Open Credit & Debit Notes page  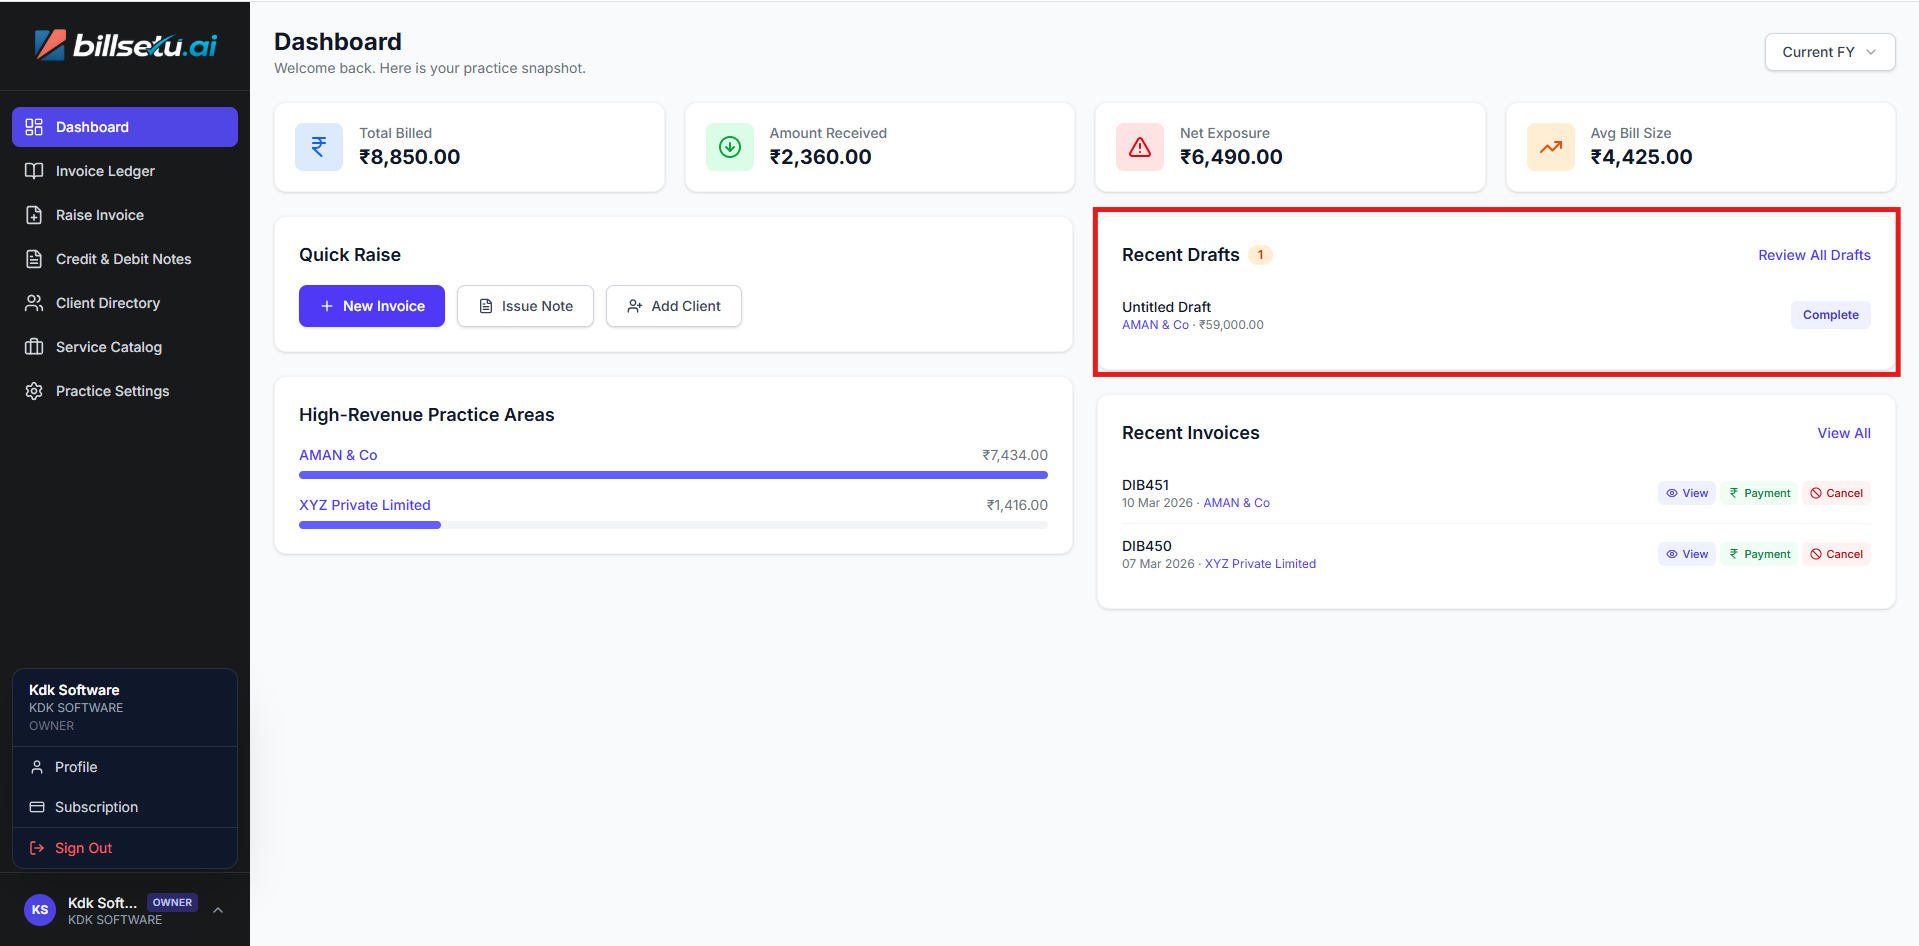pyautogui.click(x=123, y=259)
